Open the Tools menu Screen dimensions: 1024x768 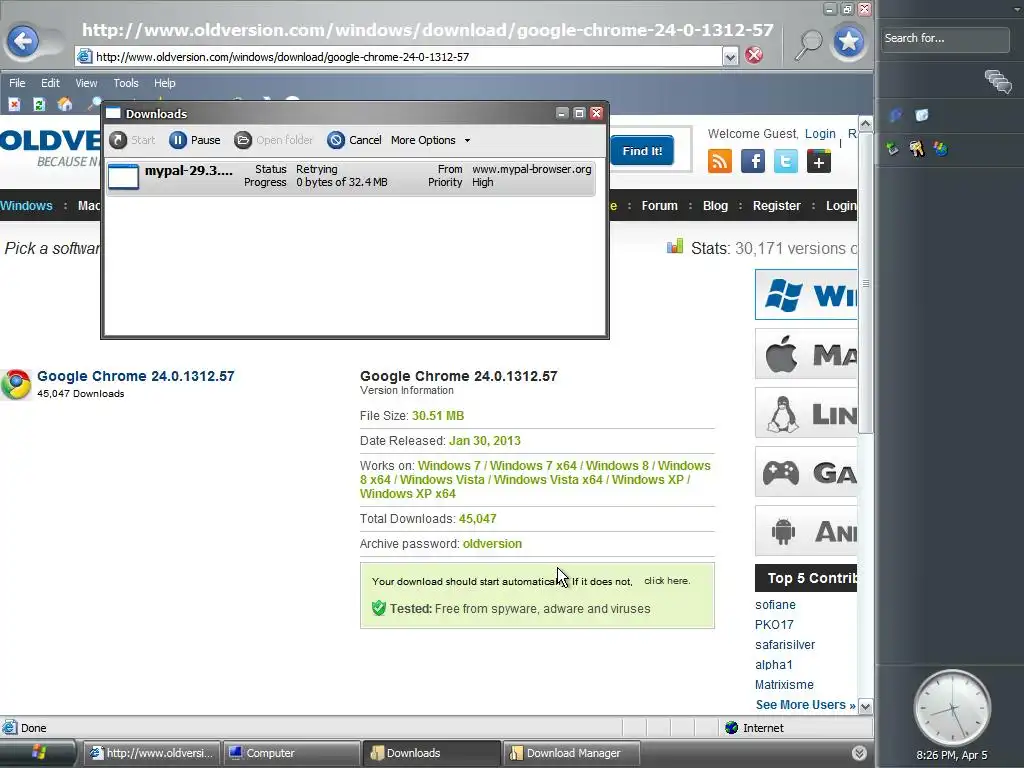click(x=126, y=83)
